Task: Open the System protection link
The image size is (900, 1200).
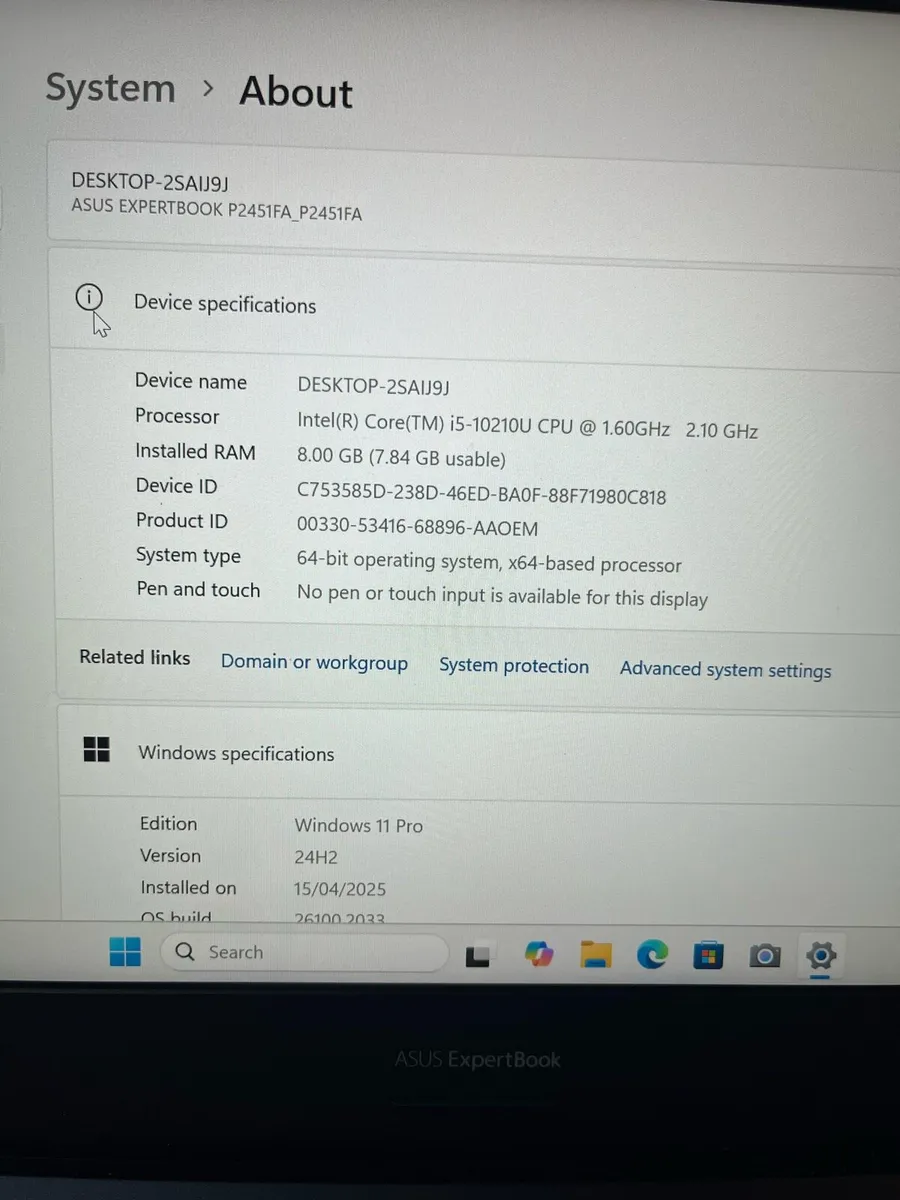Action: point(514,666)
